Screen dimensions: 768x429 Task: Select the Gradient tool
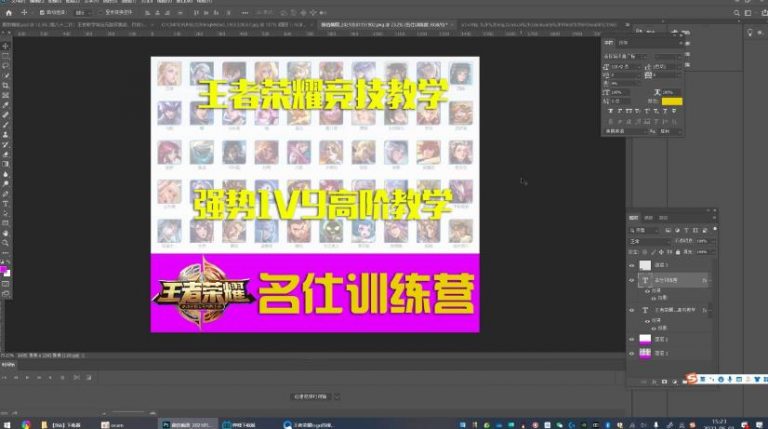pos(5,164)
